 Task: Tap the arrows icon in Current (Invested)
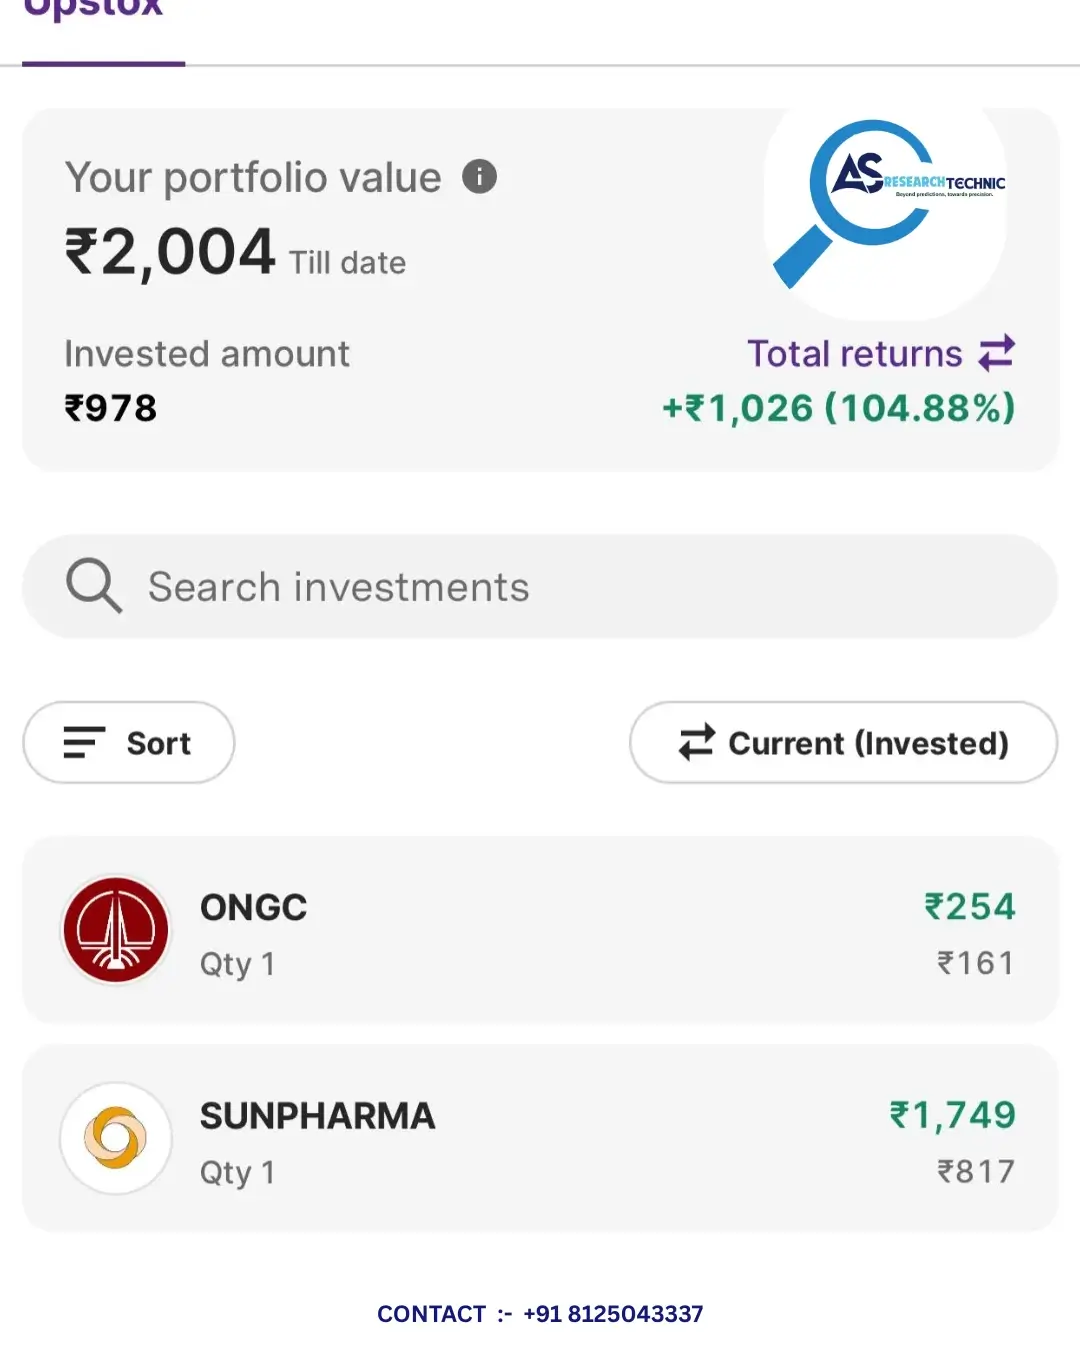pyautogui.click(x=696, y=742)
